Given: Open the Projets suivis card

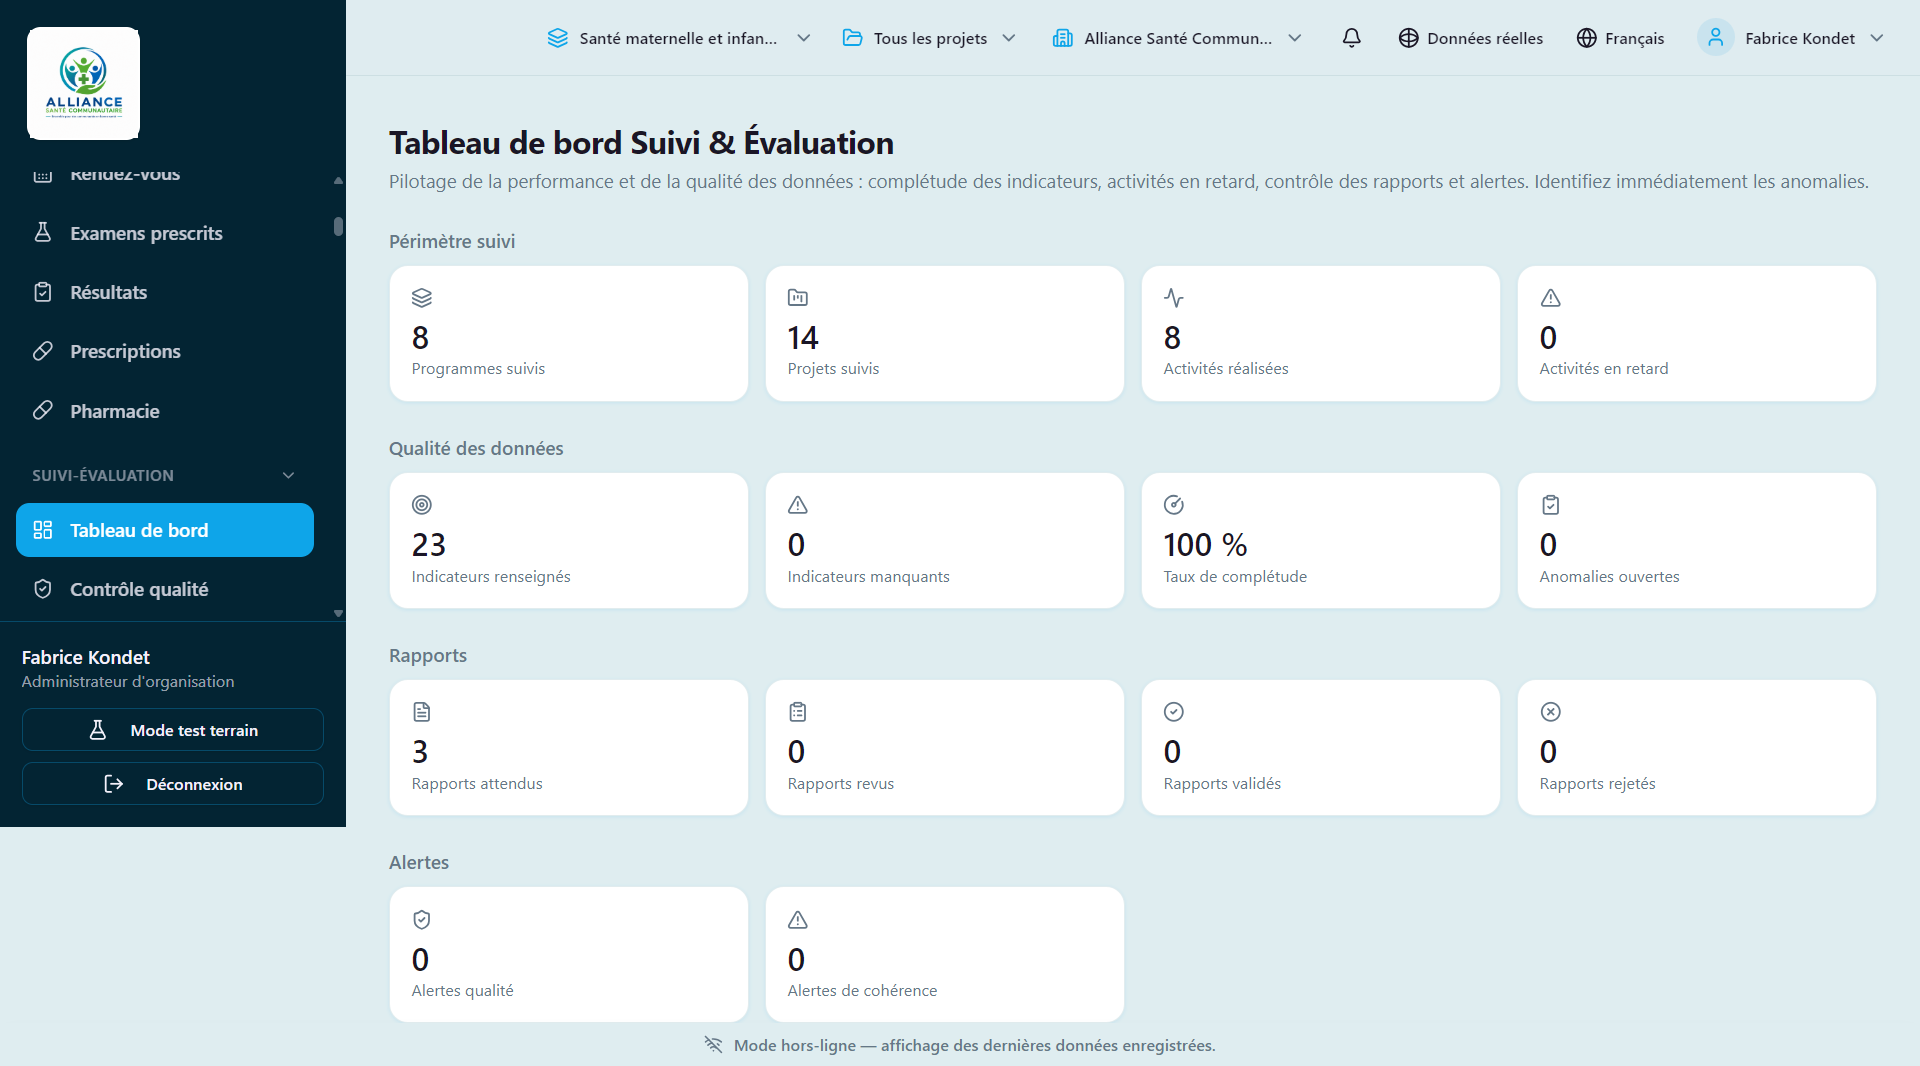Looking at the screenshot, I should point(945,334).
